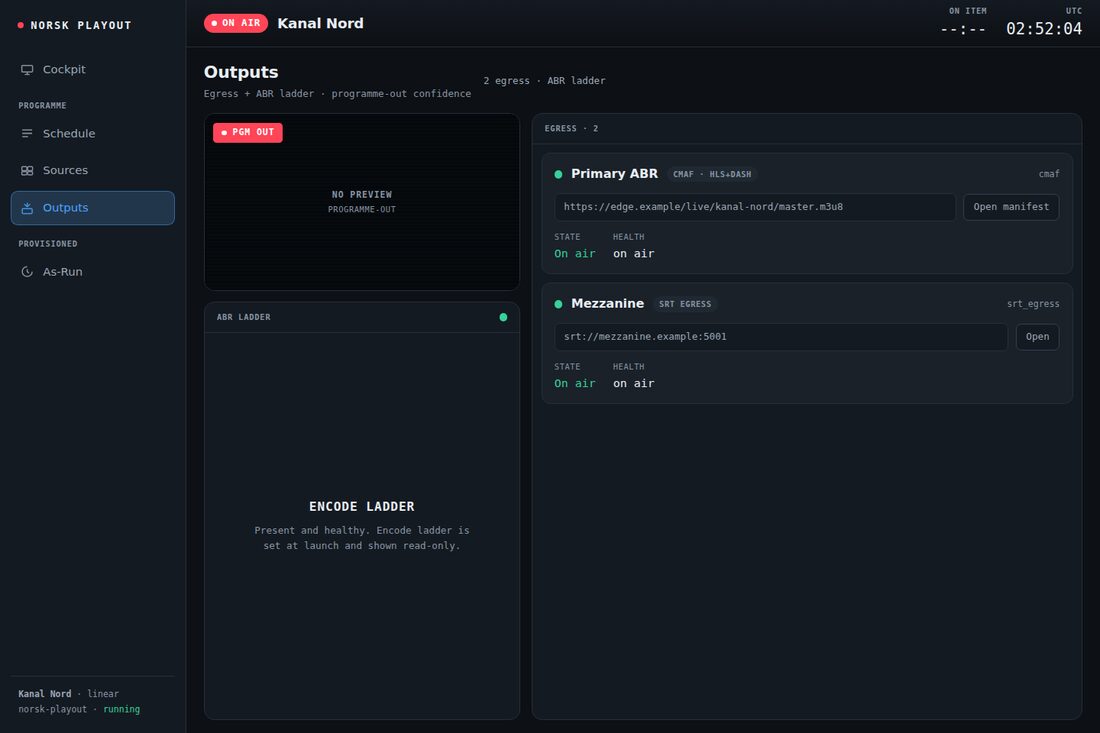The image size is (1100, 733).
Task: Click Primary ABR's green 'On air' state
Action: point(575,254)
